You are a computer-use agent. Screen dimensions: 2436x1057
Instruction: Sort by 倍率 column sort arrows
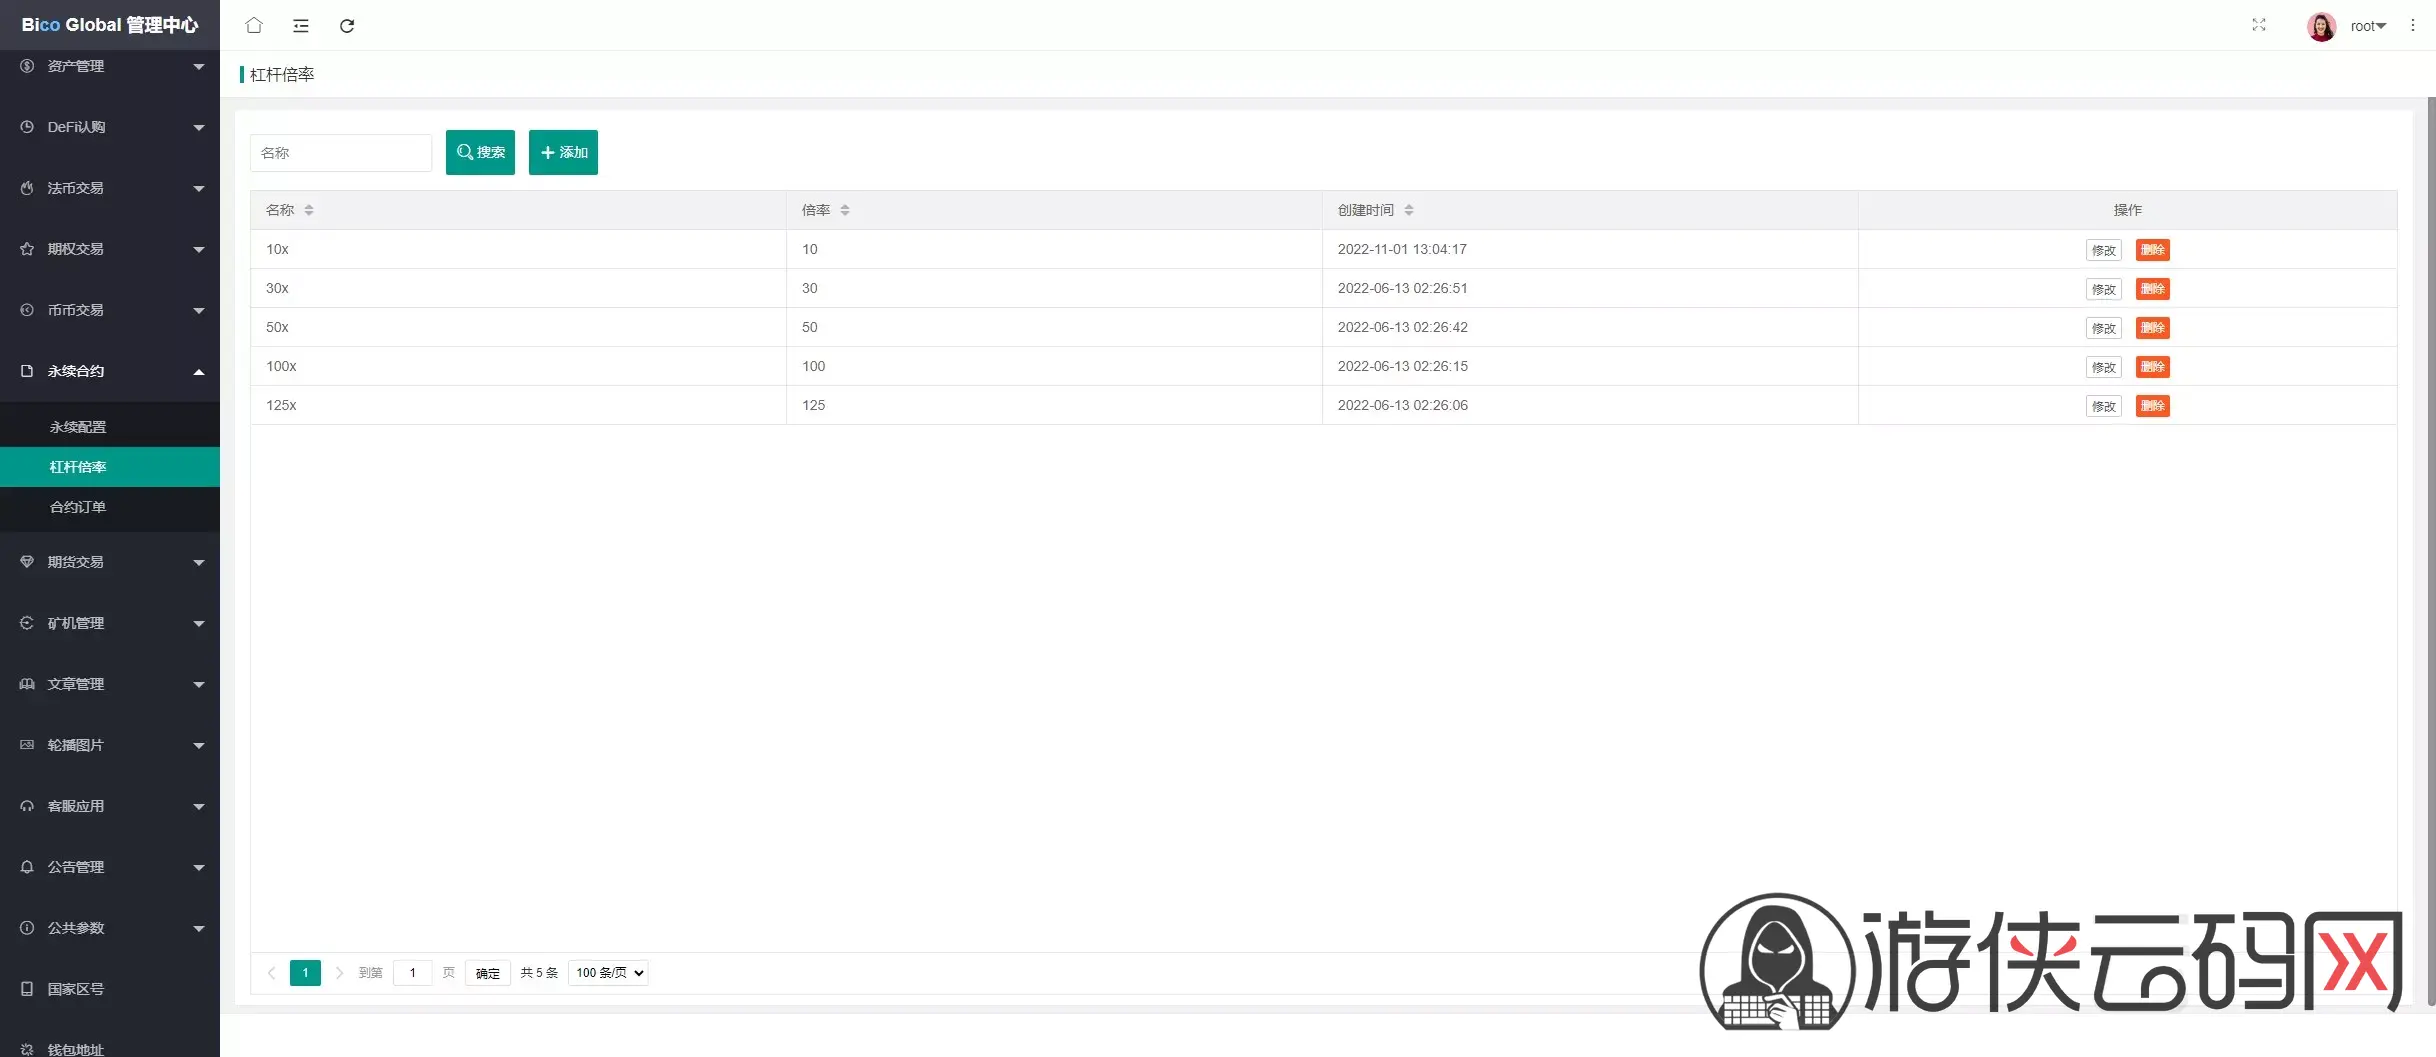[x=845, y=210]
